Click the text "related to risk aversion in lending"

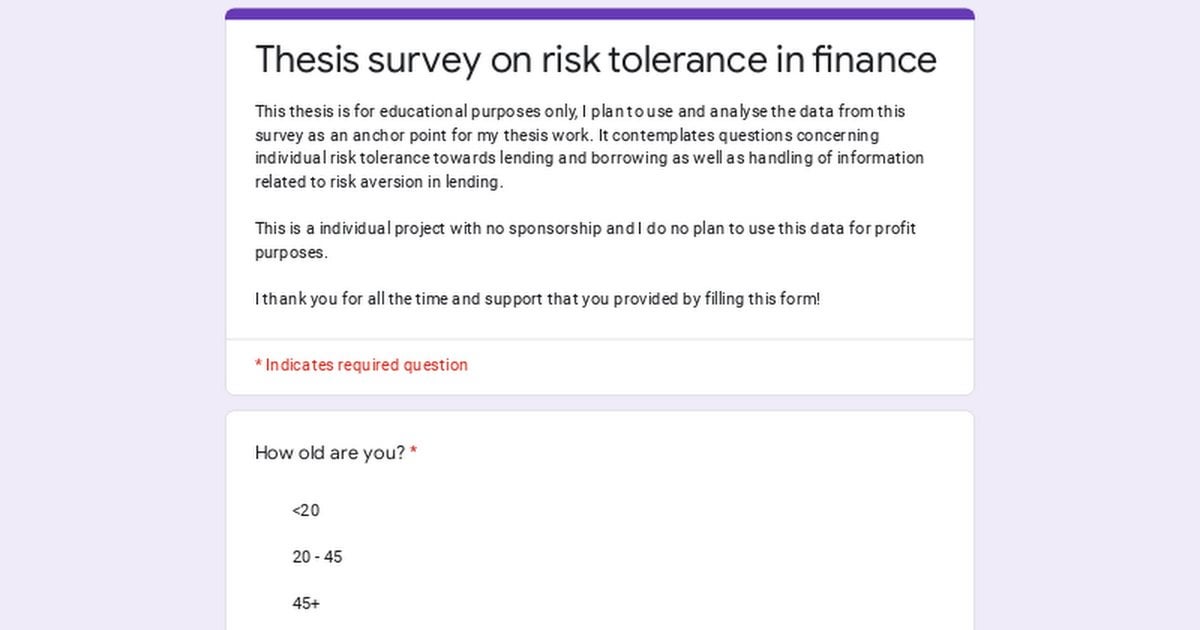pos(379,182)
